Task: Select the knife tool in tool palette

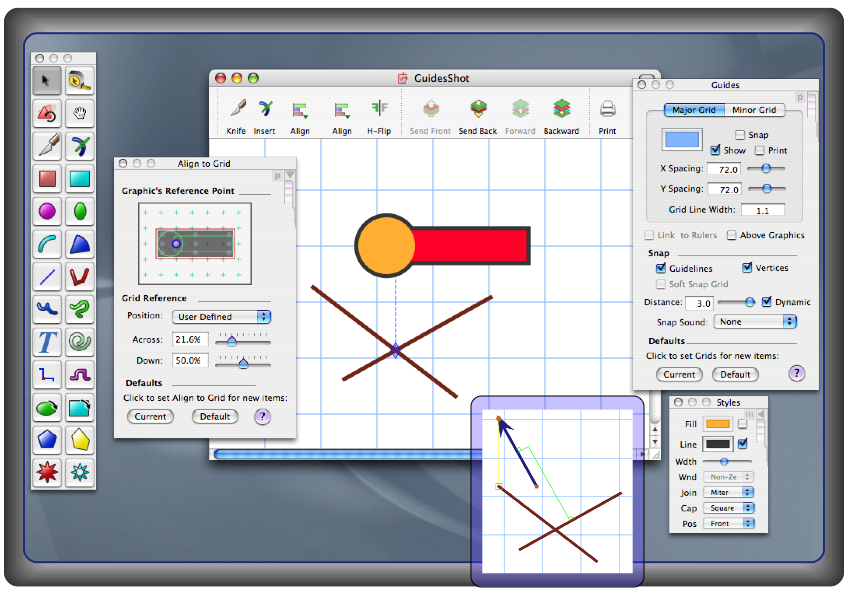Action: 47,146
